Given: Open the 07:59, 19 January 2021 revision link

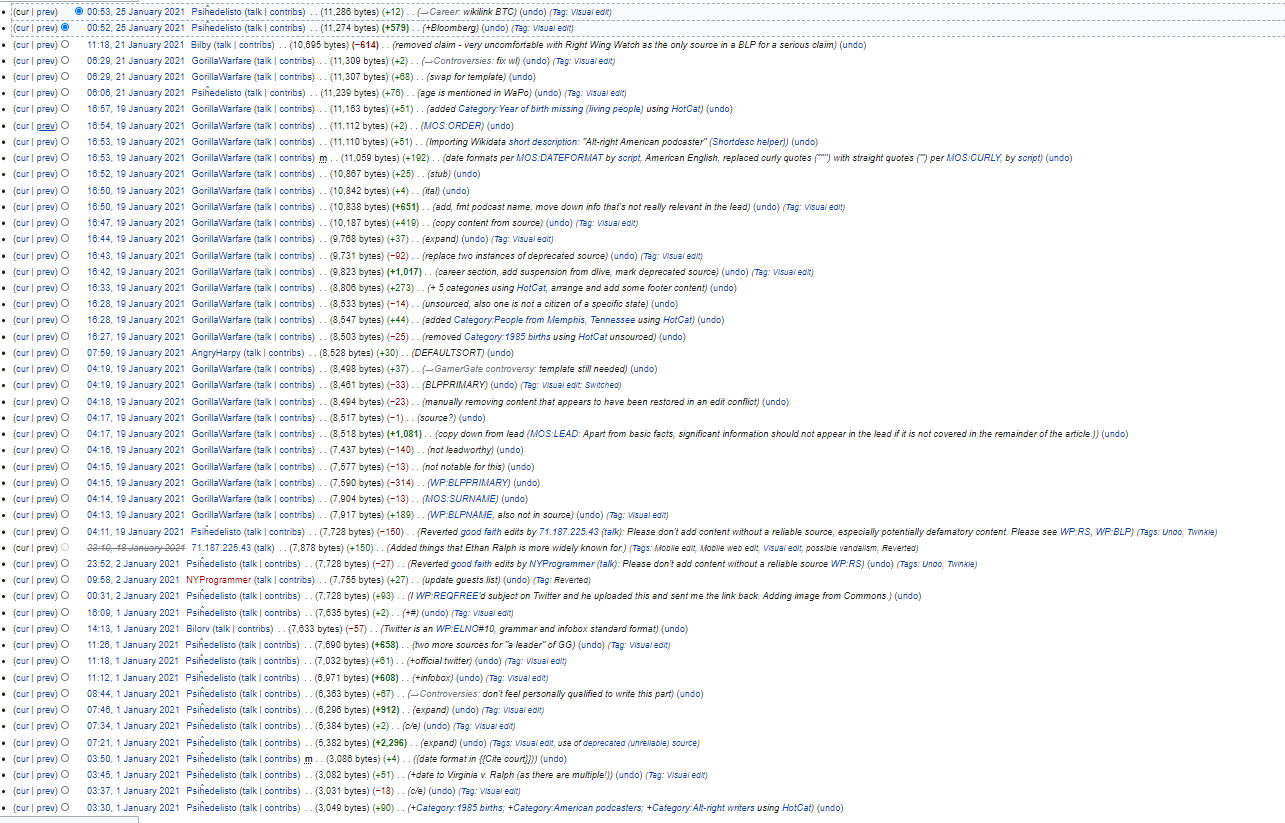Looking at the screenshot, I should pyautogui.click(x=136, y=353).
